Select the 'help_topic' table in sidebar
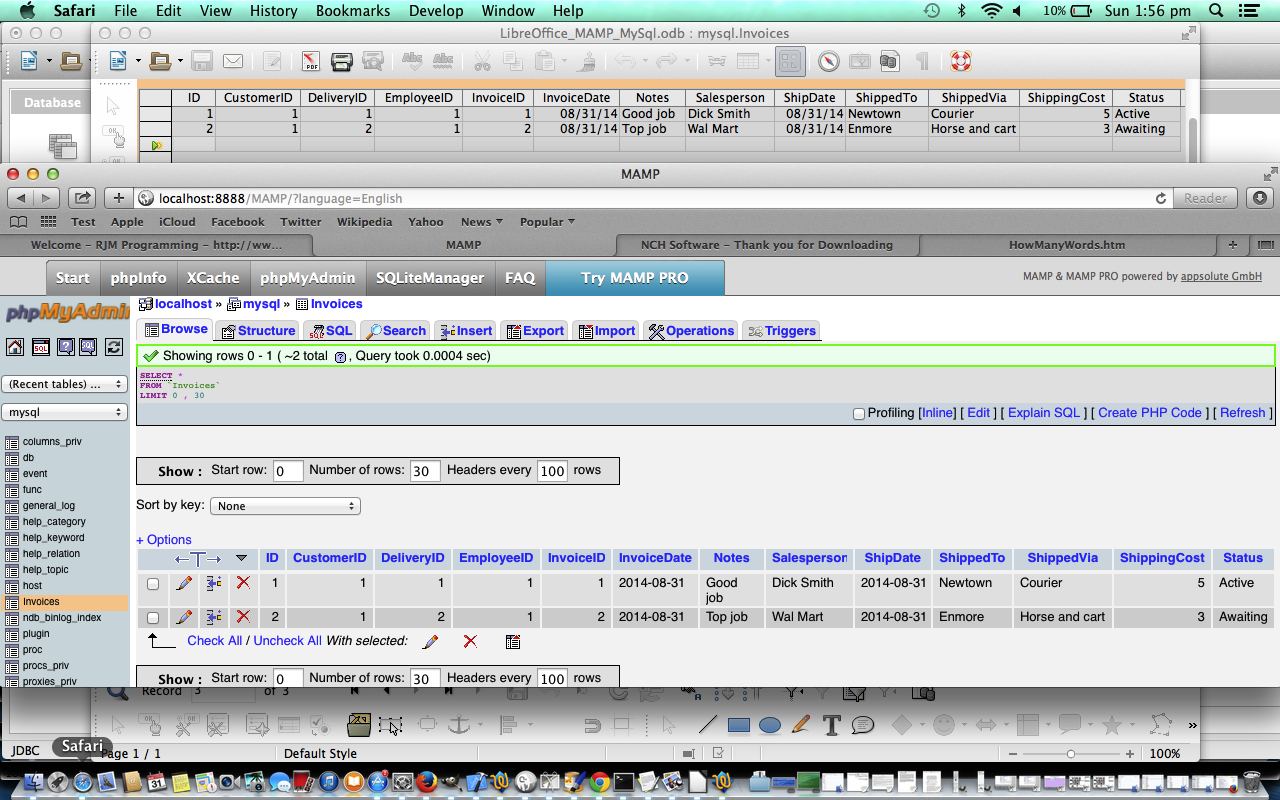The height and width of the screenshot is (800, 1280). (x=46, y=570)
